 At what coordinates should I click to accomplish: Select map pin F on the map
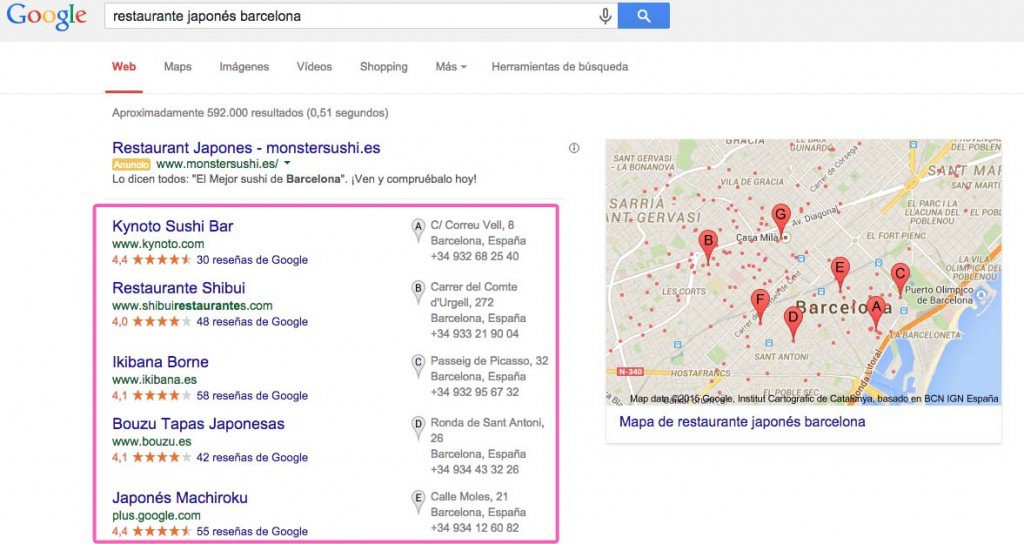point(760,305)
